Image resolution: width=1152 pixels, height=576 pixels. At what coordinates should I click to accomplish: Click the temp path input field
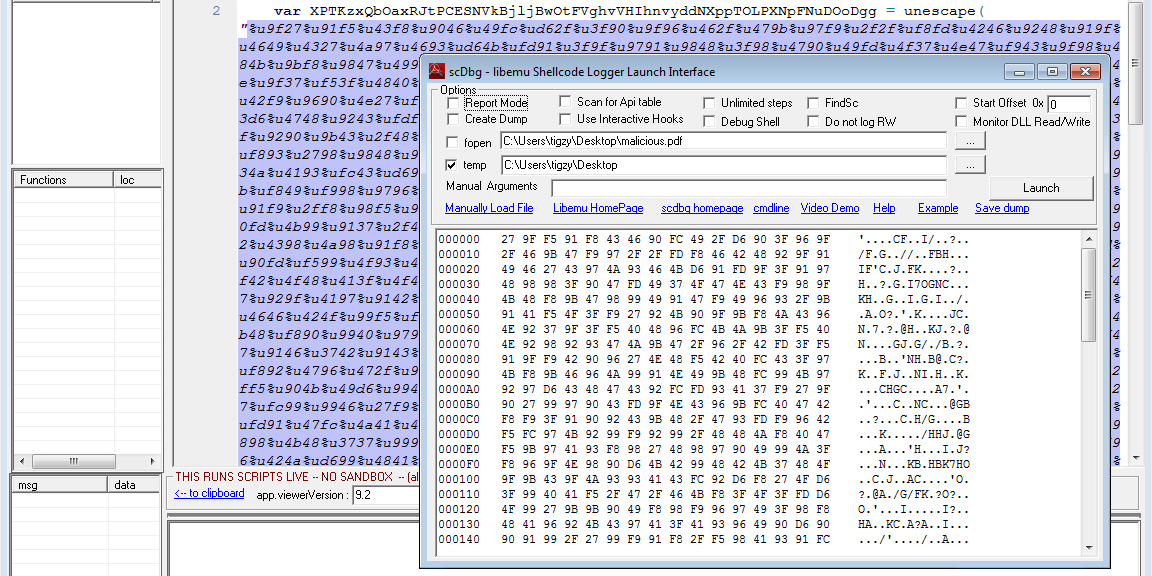click(724, 165)
